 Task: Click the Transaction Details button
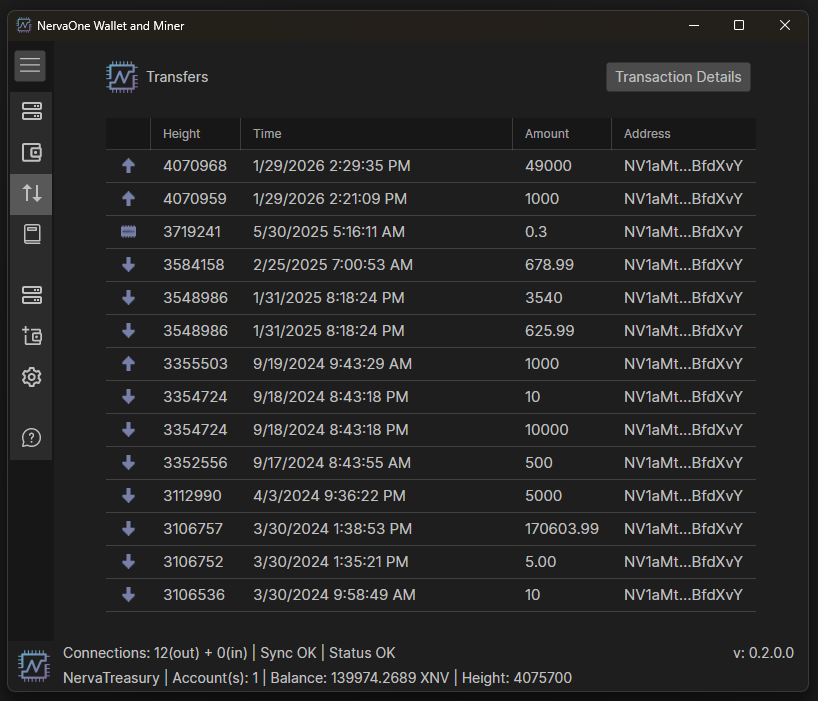coord(678,77)
